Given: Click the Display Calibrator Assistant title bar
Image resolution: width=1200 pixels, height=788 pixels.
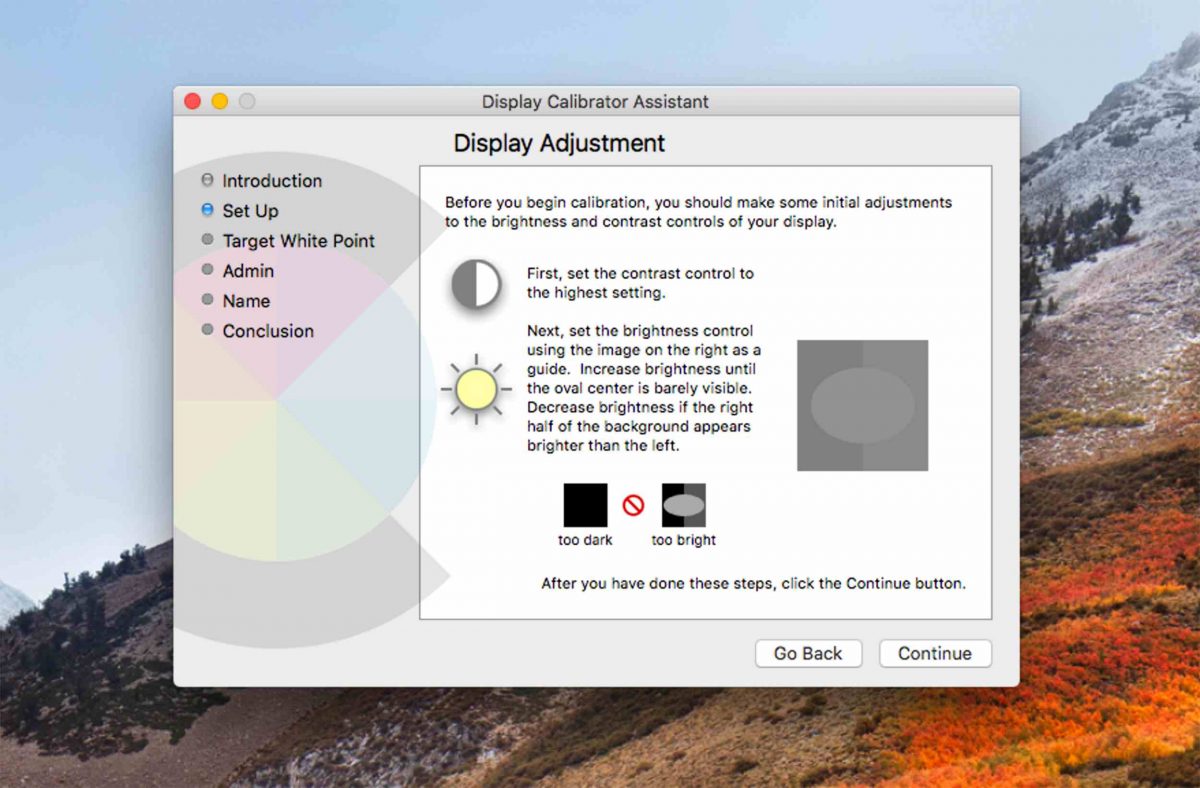Looking at the screenshot, I should (596, 101).
